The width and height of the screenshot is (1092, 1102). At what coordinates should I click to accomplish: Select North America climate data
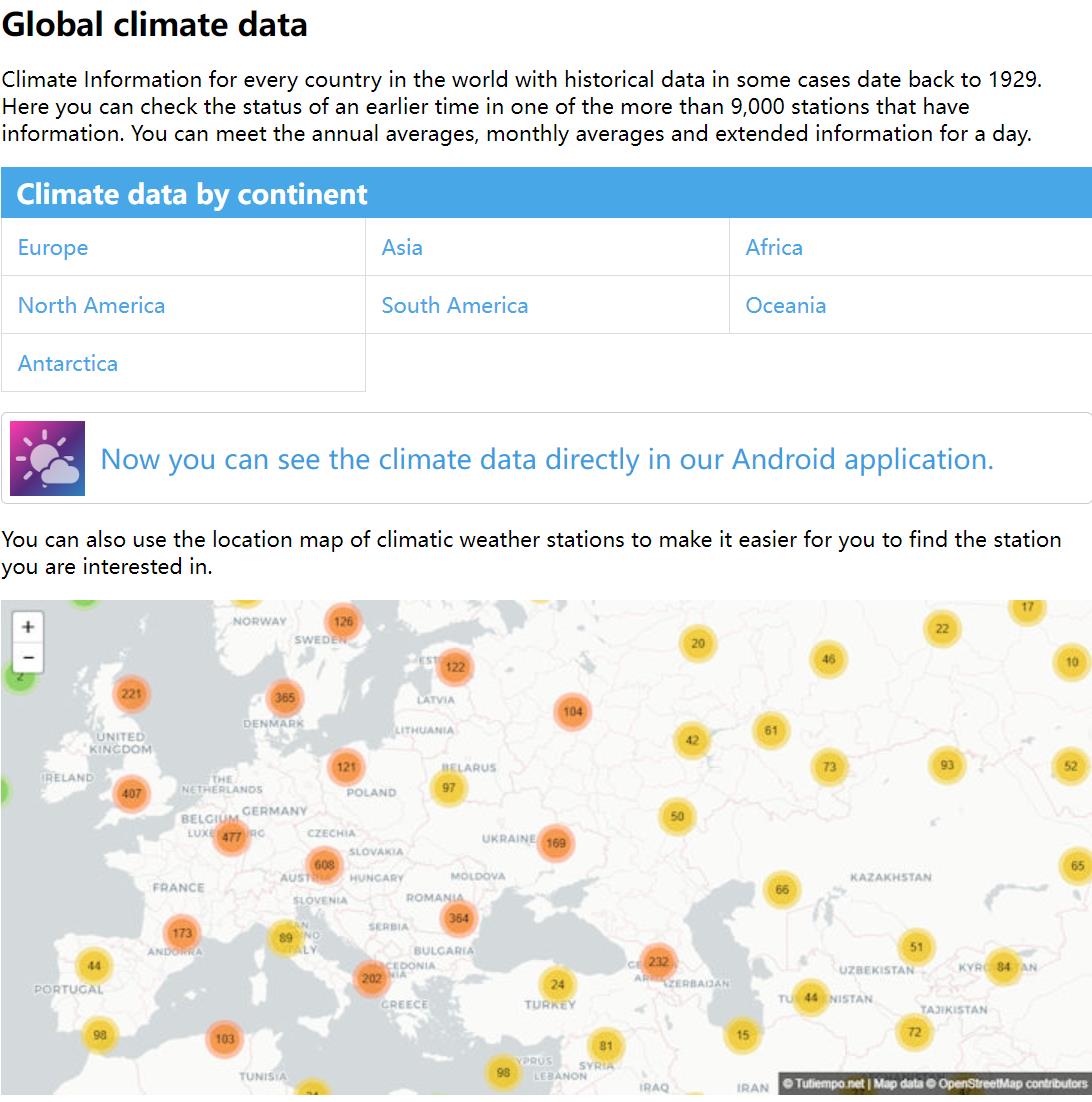[x=92, y=306]
